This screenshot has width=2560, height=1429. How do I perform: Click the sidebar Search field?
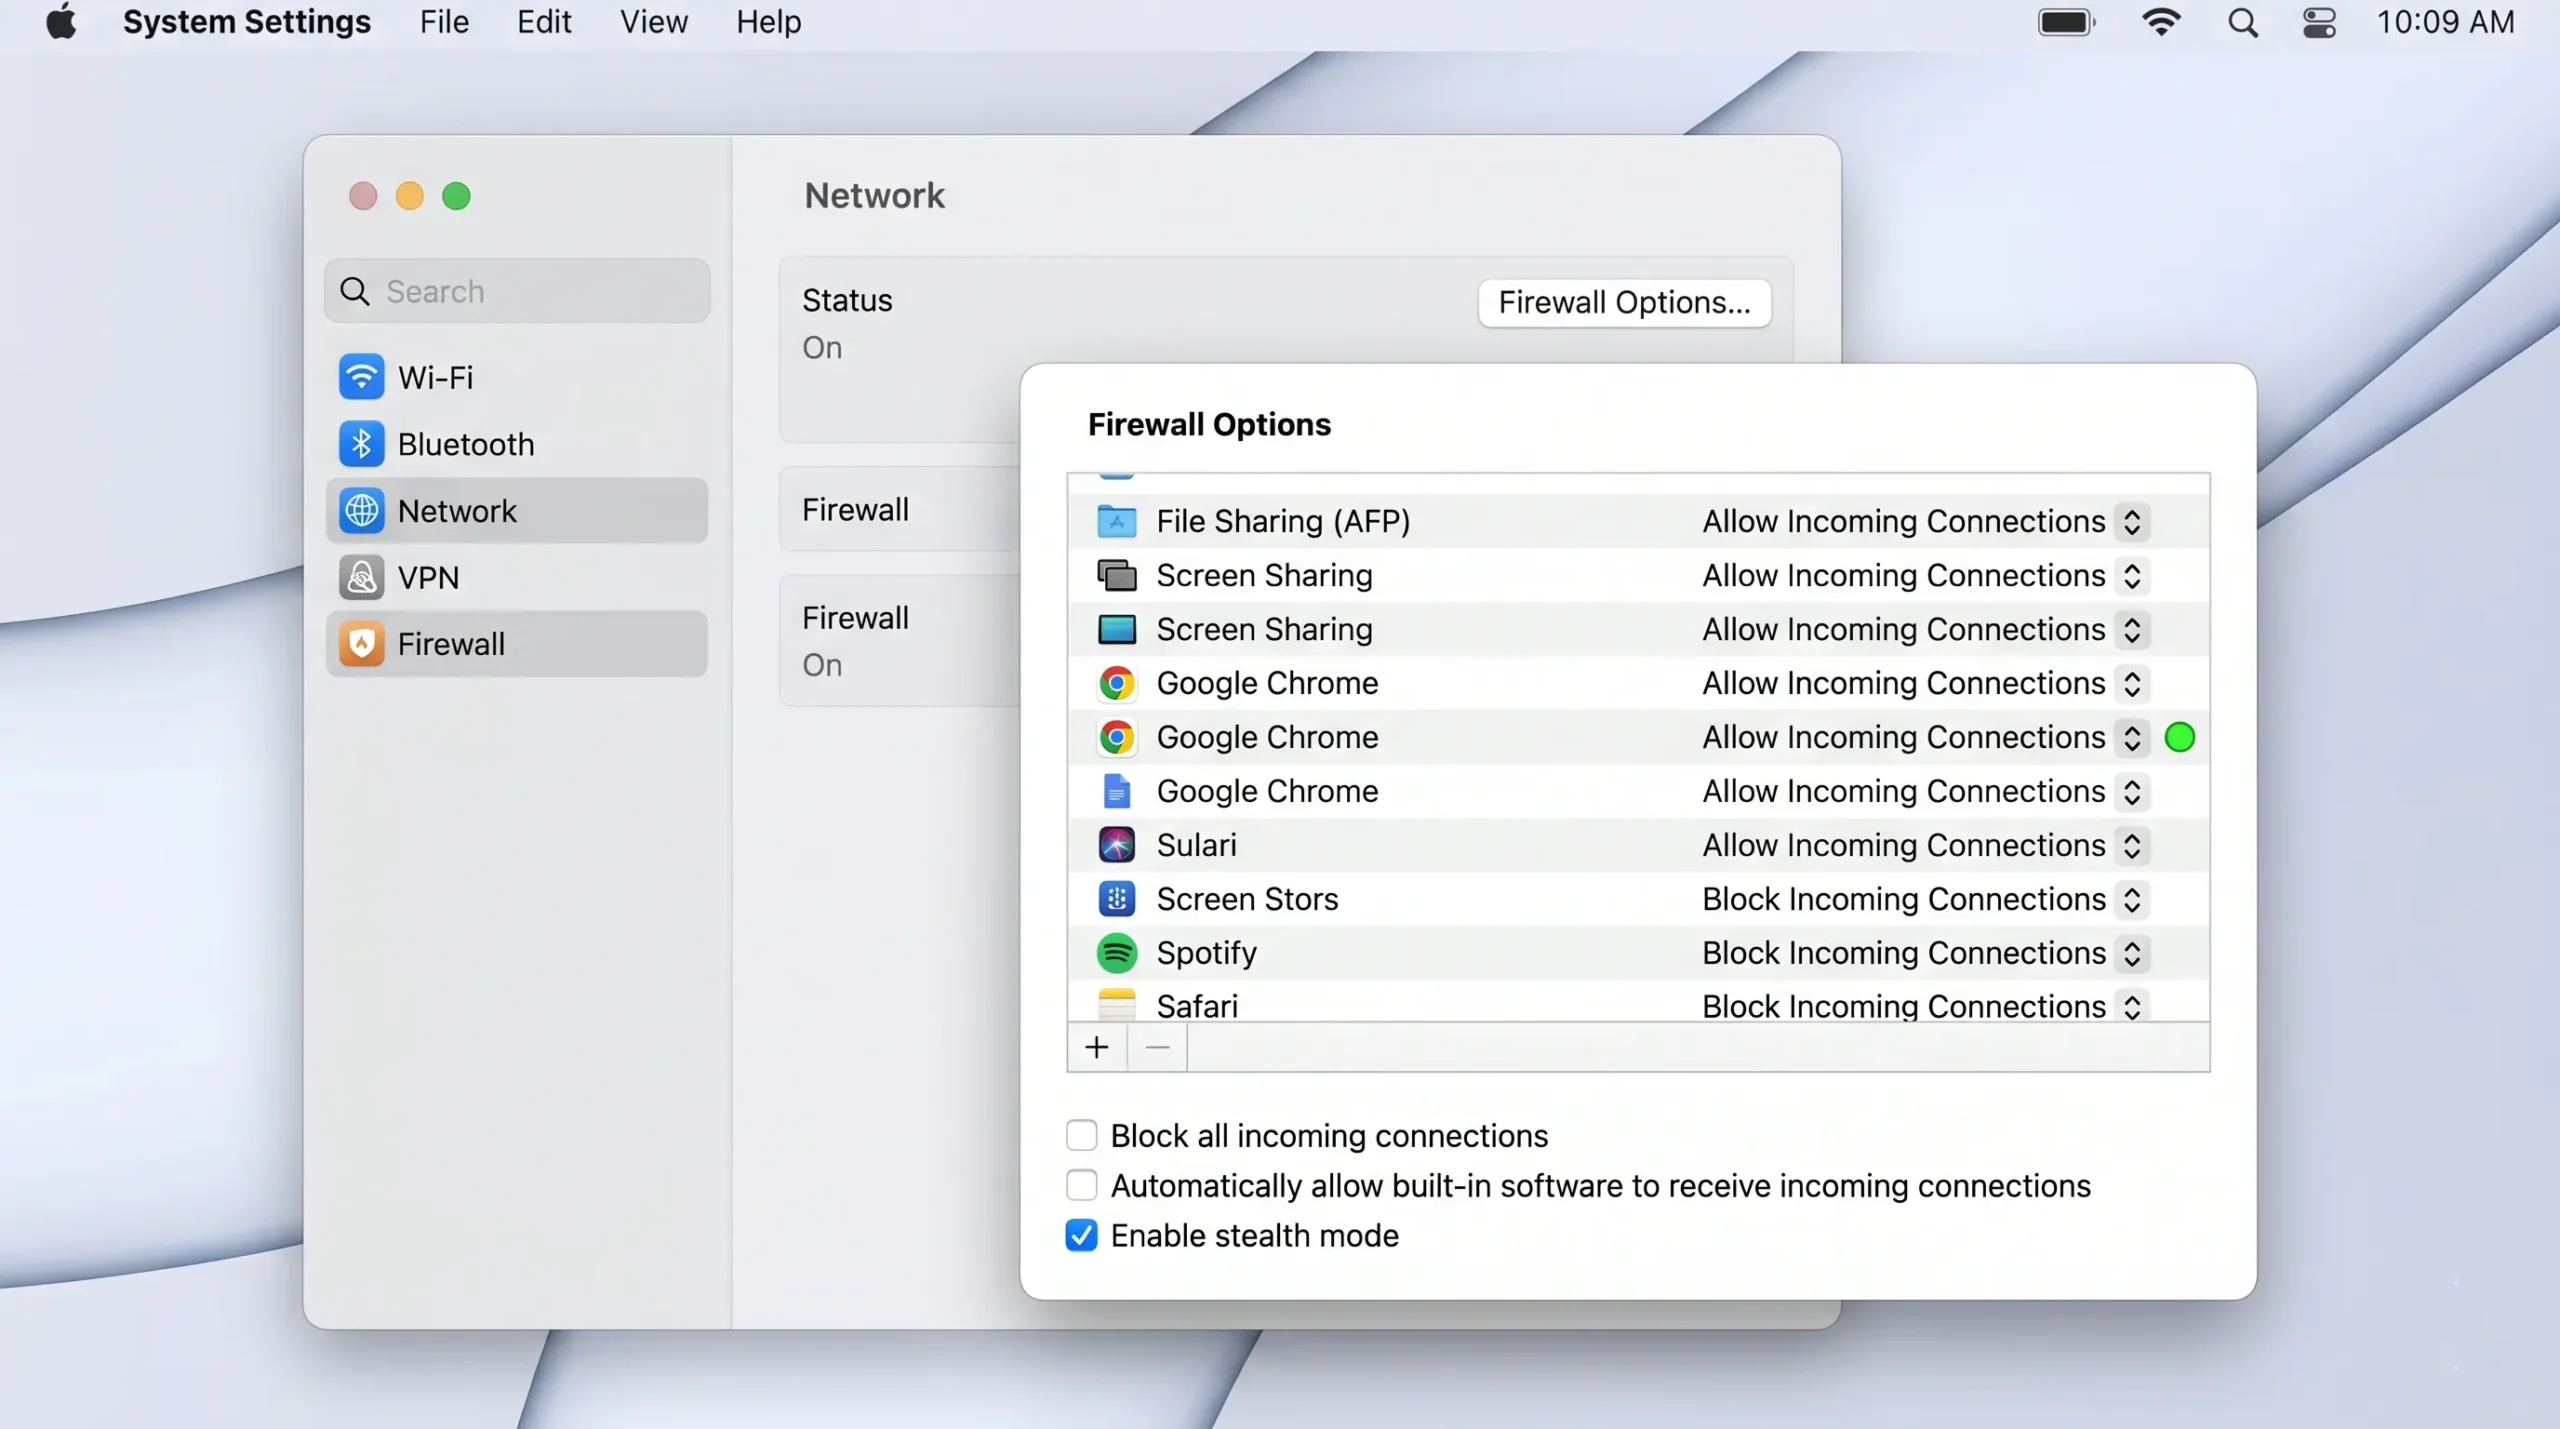pyautogui.click(x=517, y=291)
